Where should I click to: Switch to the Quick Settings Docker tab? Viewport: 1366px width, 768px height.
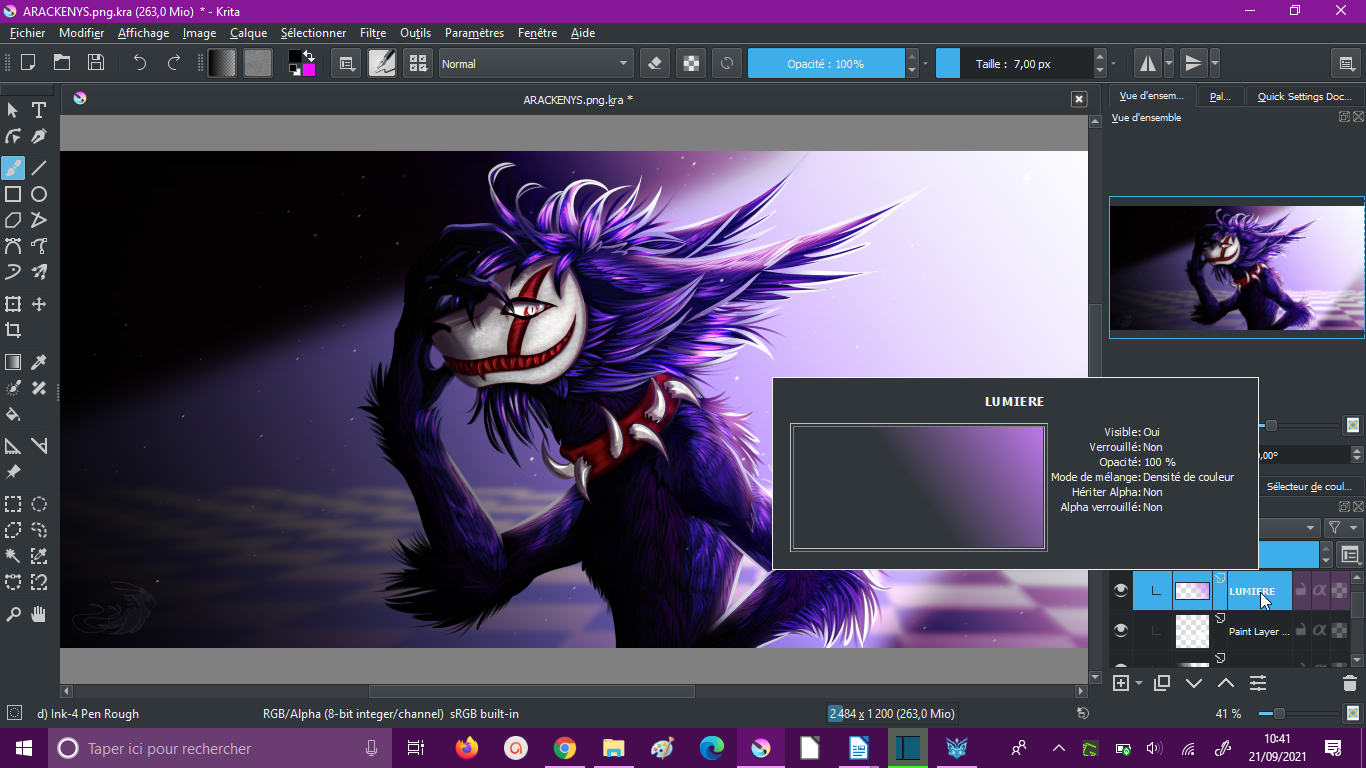click(1304, 96)
